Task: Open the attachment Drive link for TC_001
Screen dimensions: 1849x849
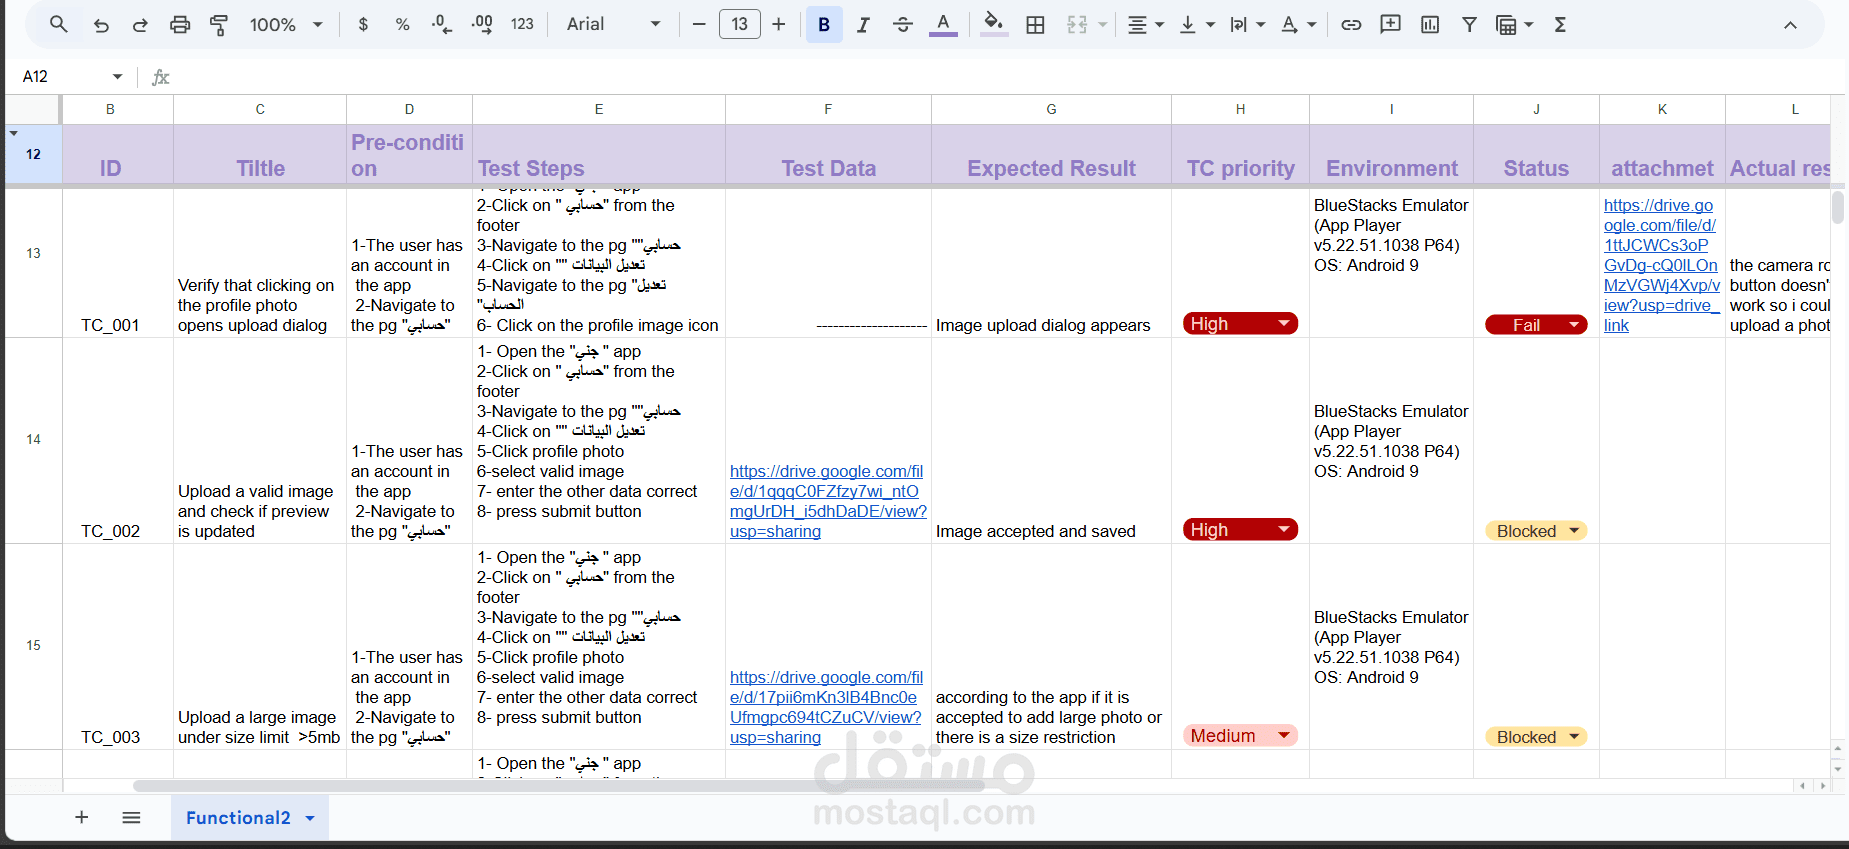Action: (x=1662, y=265)
